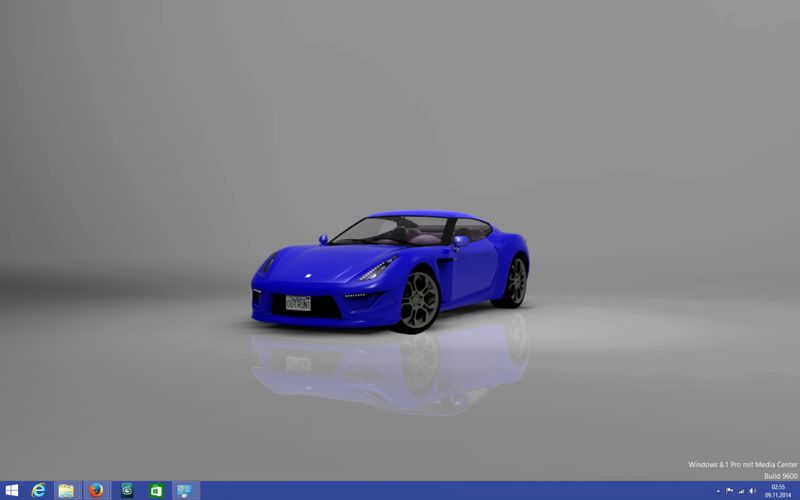This screenshot has width=800, height=500.
Task: Click the Build 9600 watermark text
Action: pyautogui.click(x=781, y=476)
